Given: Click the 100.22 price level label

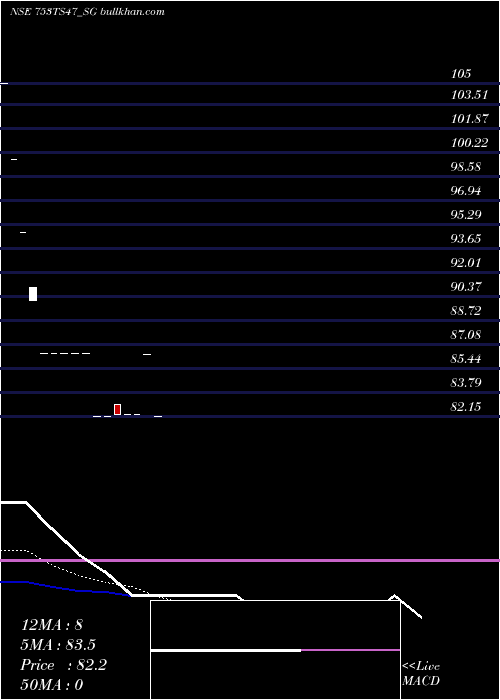Looking at the screenshot, I should pos(469,143).
